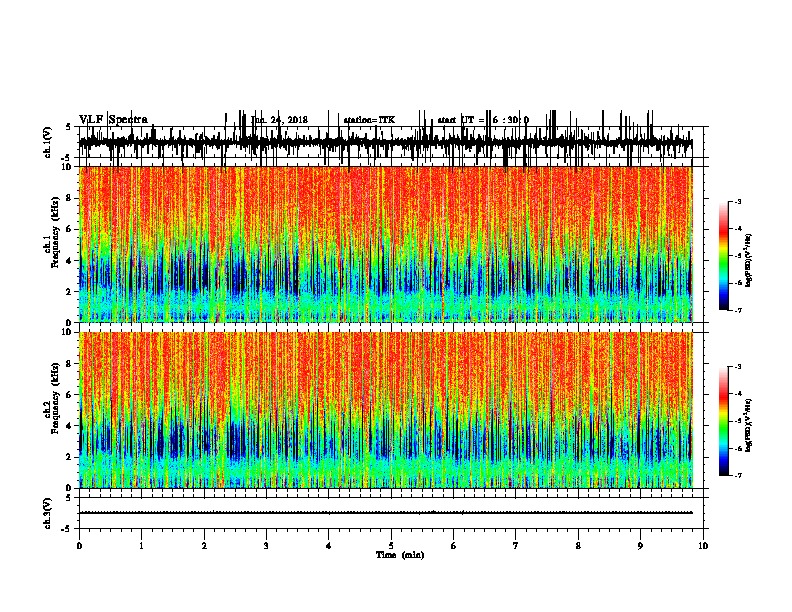Viewport: 792px width, 612px height.
Task: Click the 'Time (min)' x-axis label
Action: point(400,555)
